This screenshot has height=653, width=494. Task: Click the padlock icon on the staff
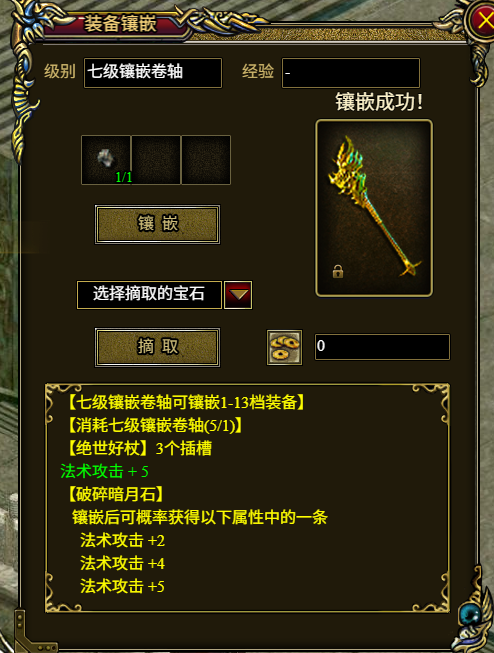338,272
